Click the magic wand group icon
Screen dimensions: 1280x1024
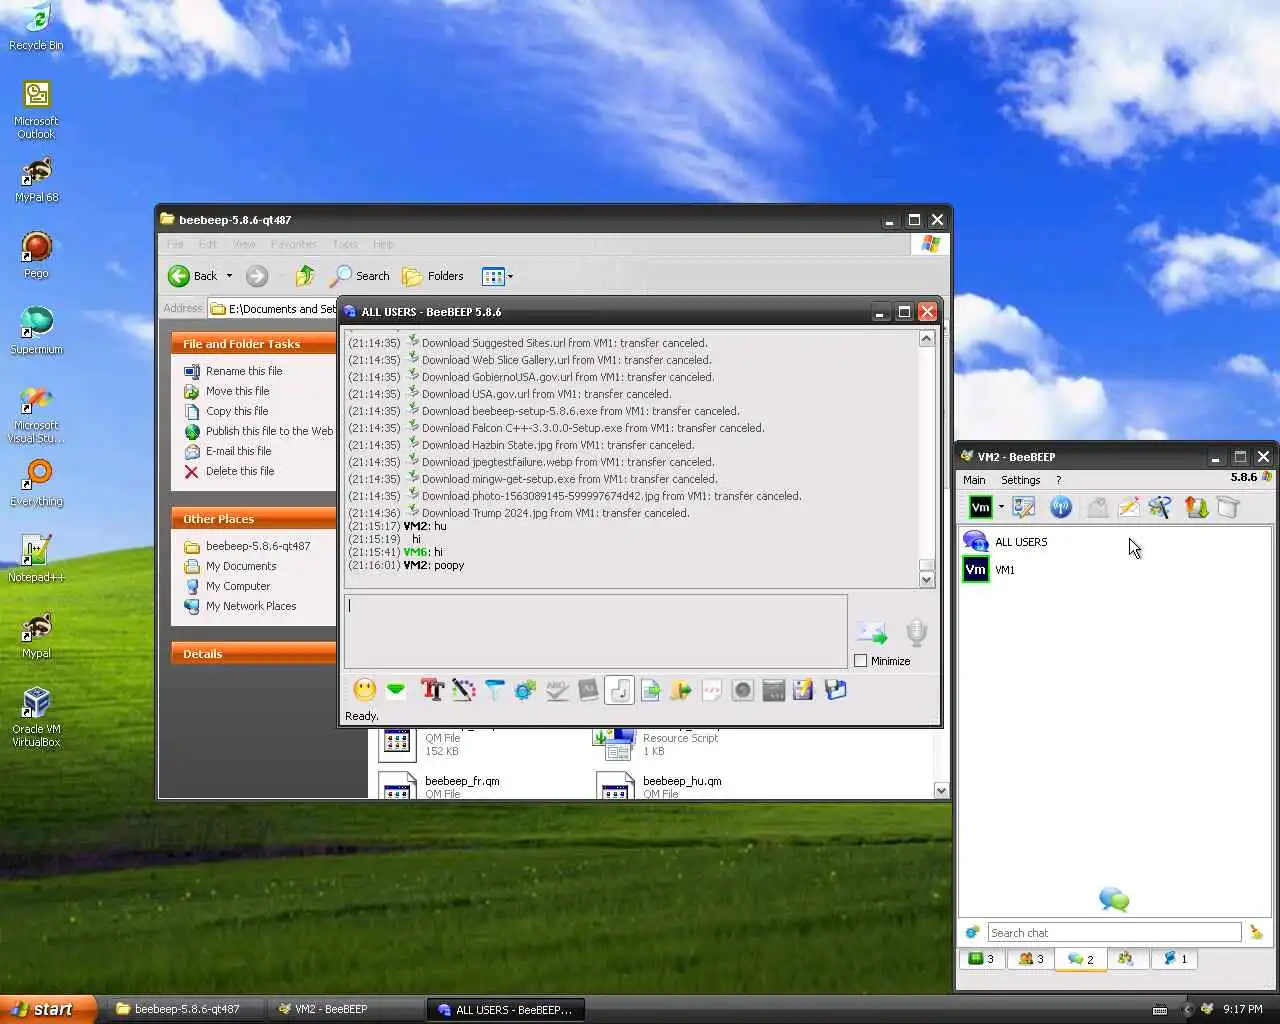(1160, 507)
